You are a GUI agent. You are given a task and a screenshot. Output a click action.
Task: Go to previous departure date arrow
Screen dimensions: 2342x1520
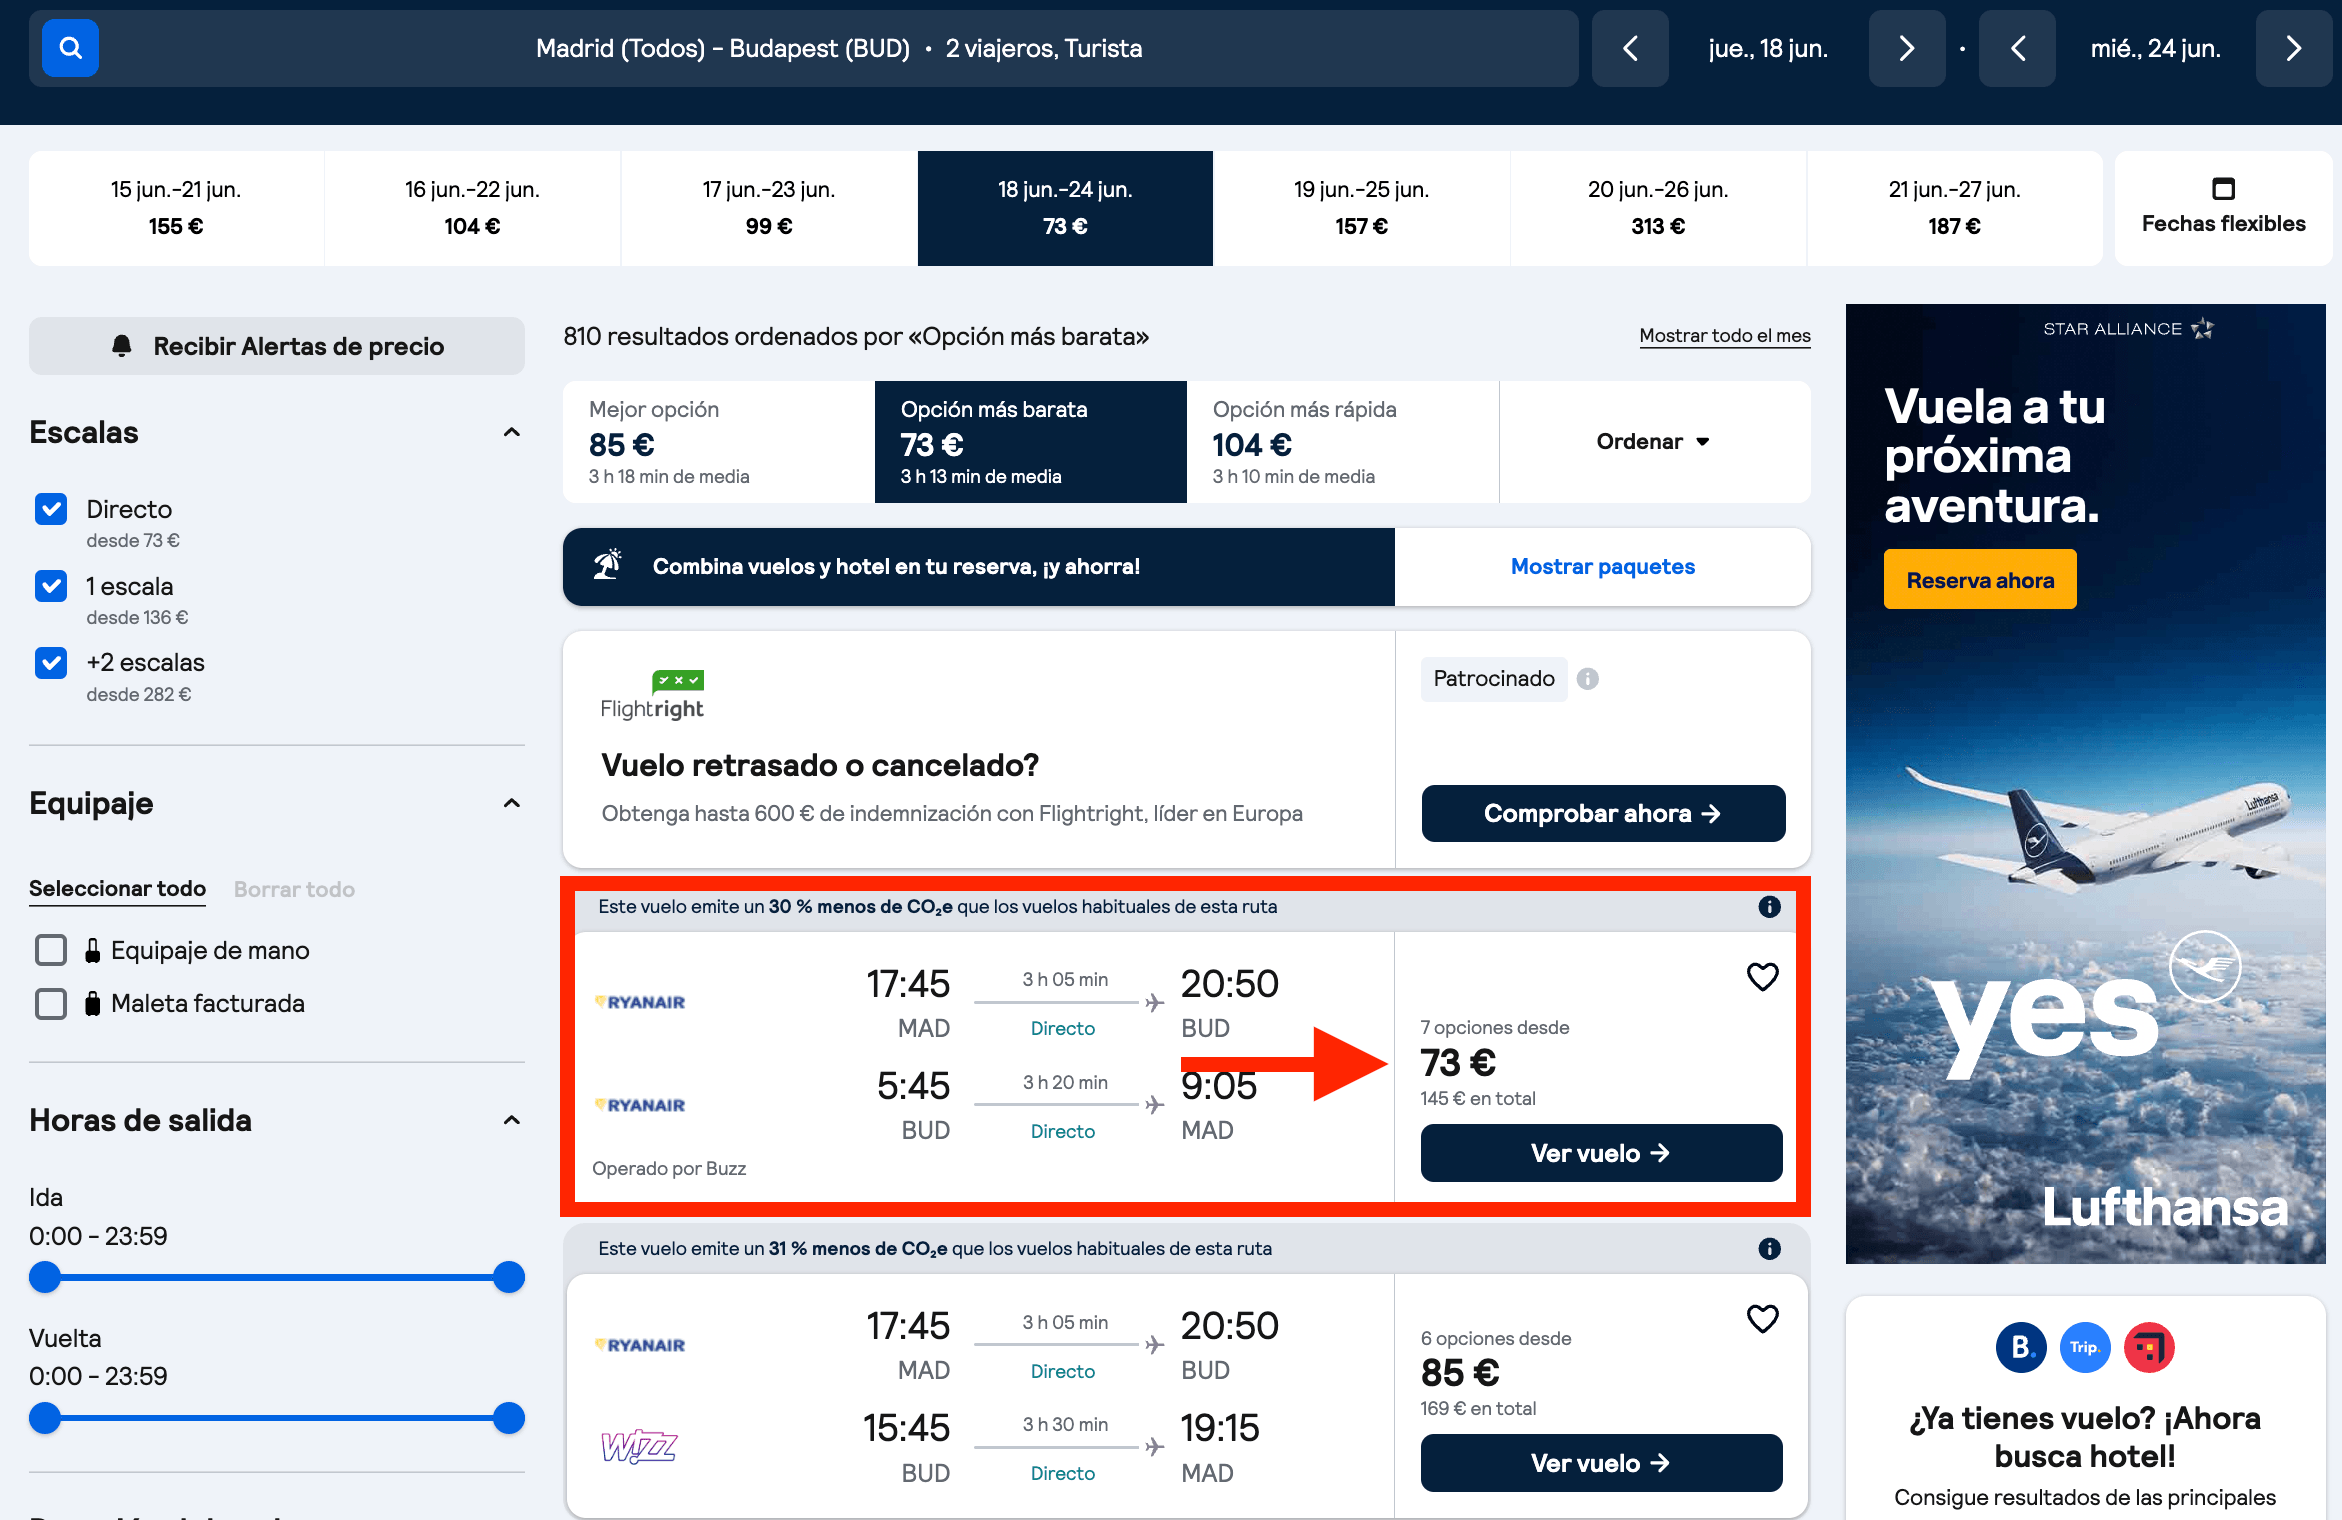coord(1630,48)
